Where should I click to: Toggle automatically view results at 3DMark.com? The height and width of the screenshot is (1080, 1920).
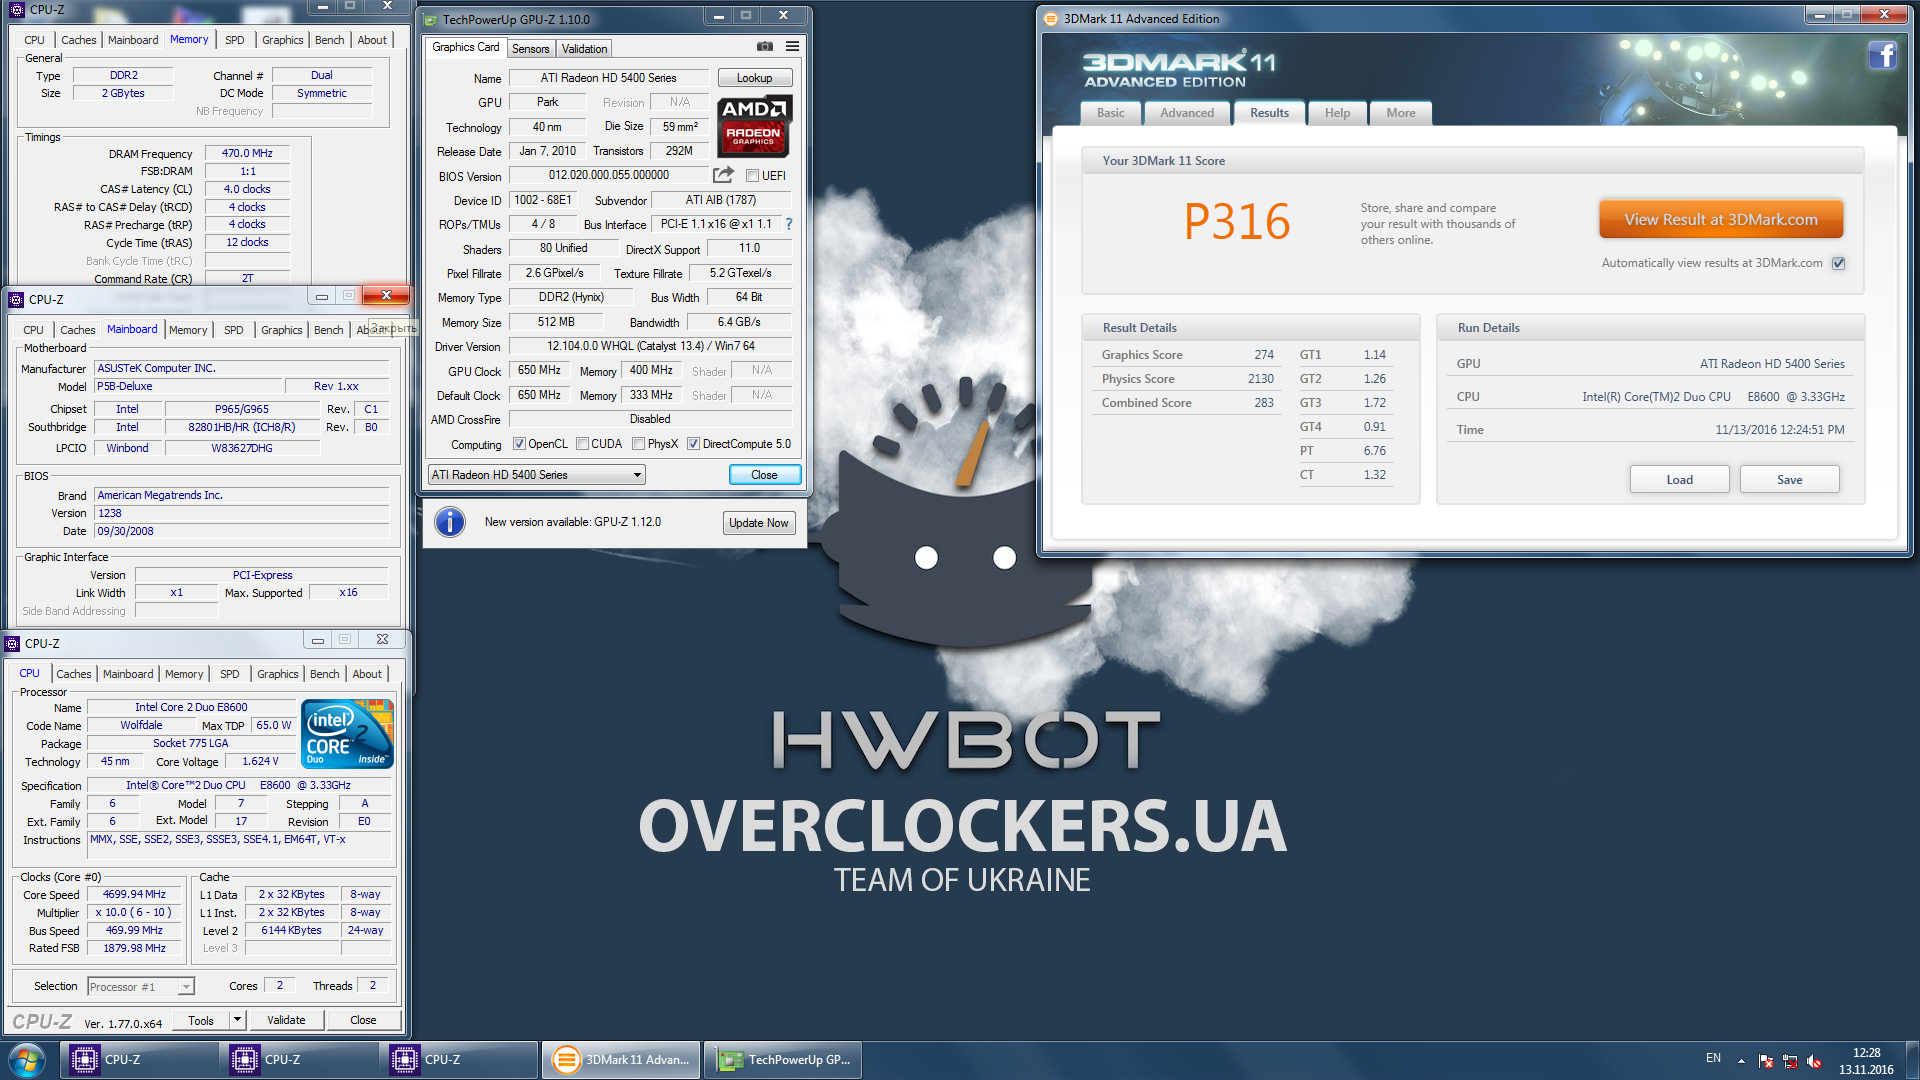(x=1838, y=264)
